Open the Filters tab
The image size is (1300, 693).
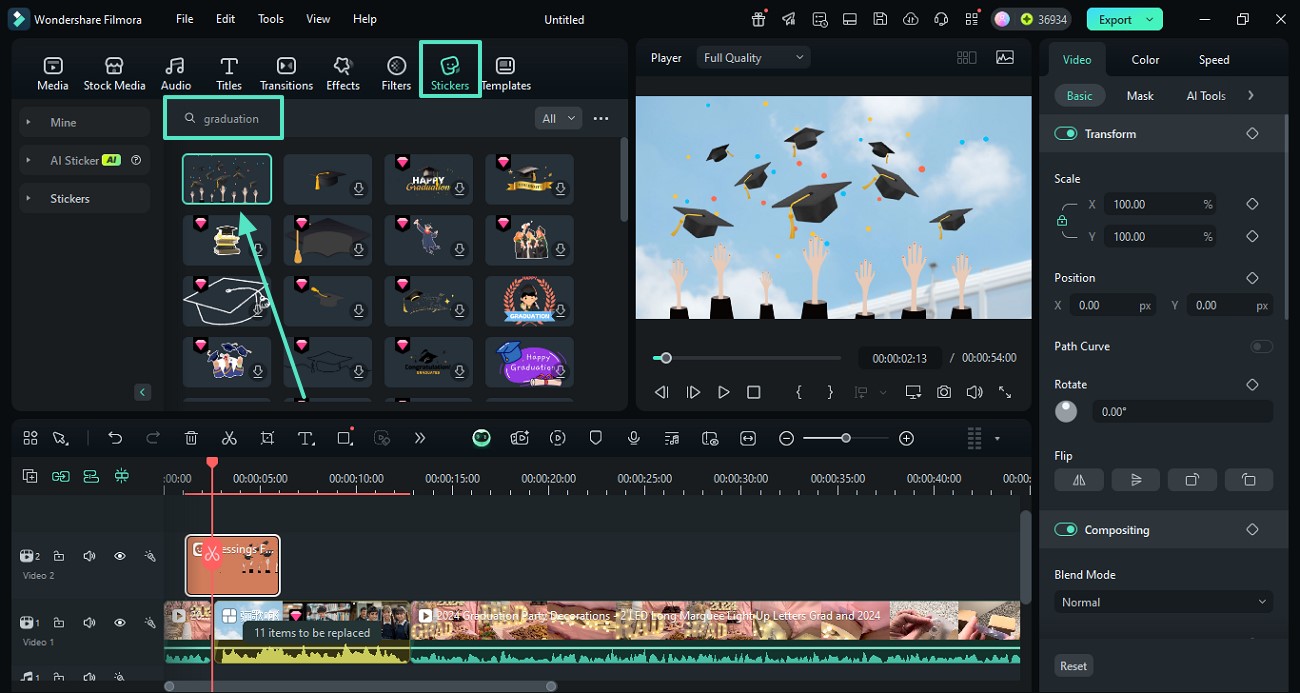(x=396, y=74)
